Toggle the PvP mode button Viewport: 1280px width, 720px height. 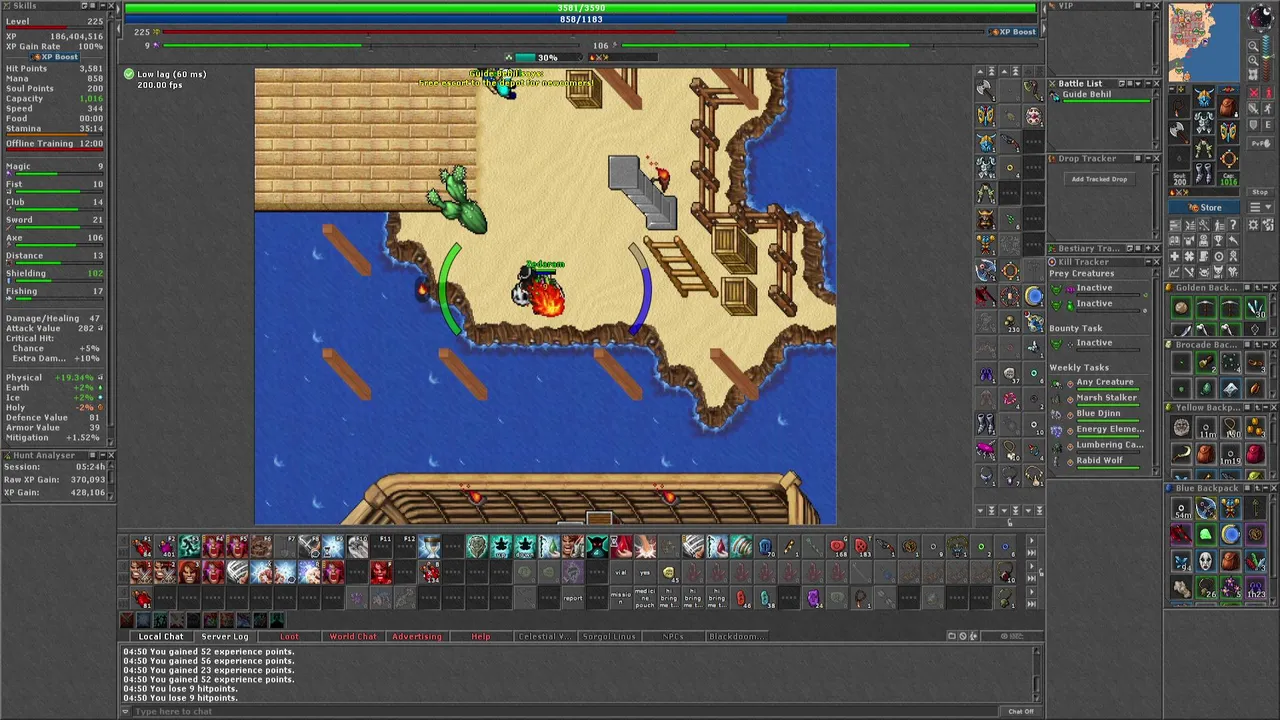[1260, 144]
